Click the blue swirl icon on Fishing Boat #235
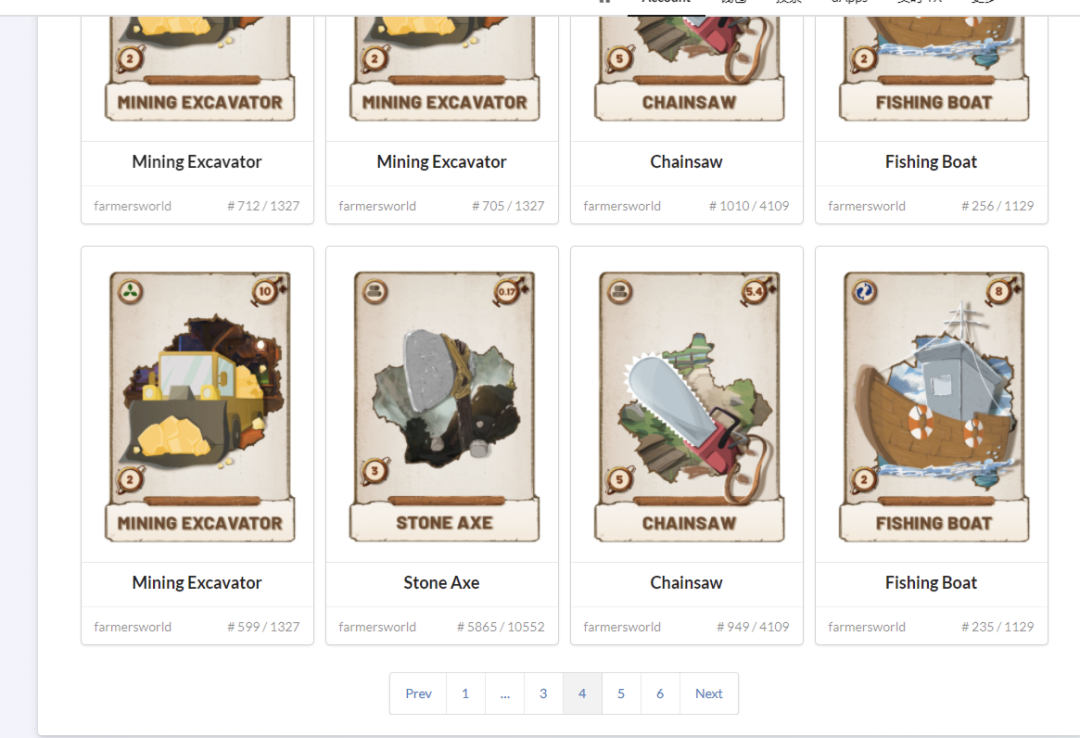The image size is (1080, 738). tap(864, 291)
